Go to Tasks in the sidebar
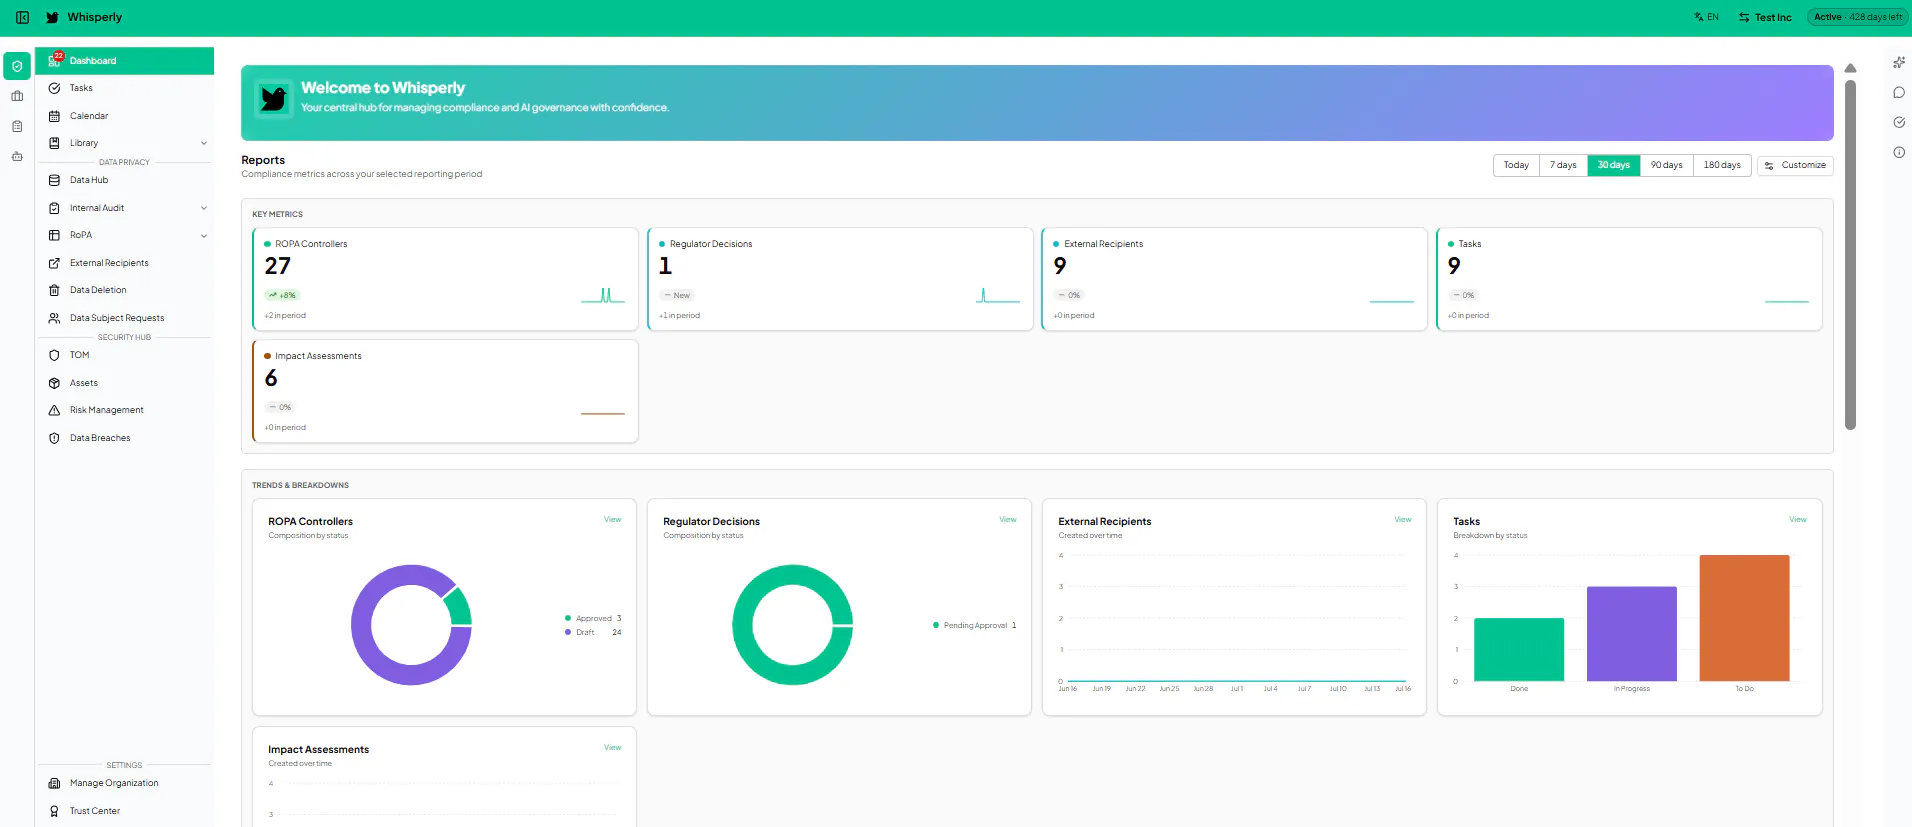1912x827 pixels. pos(125,88)
